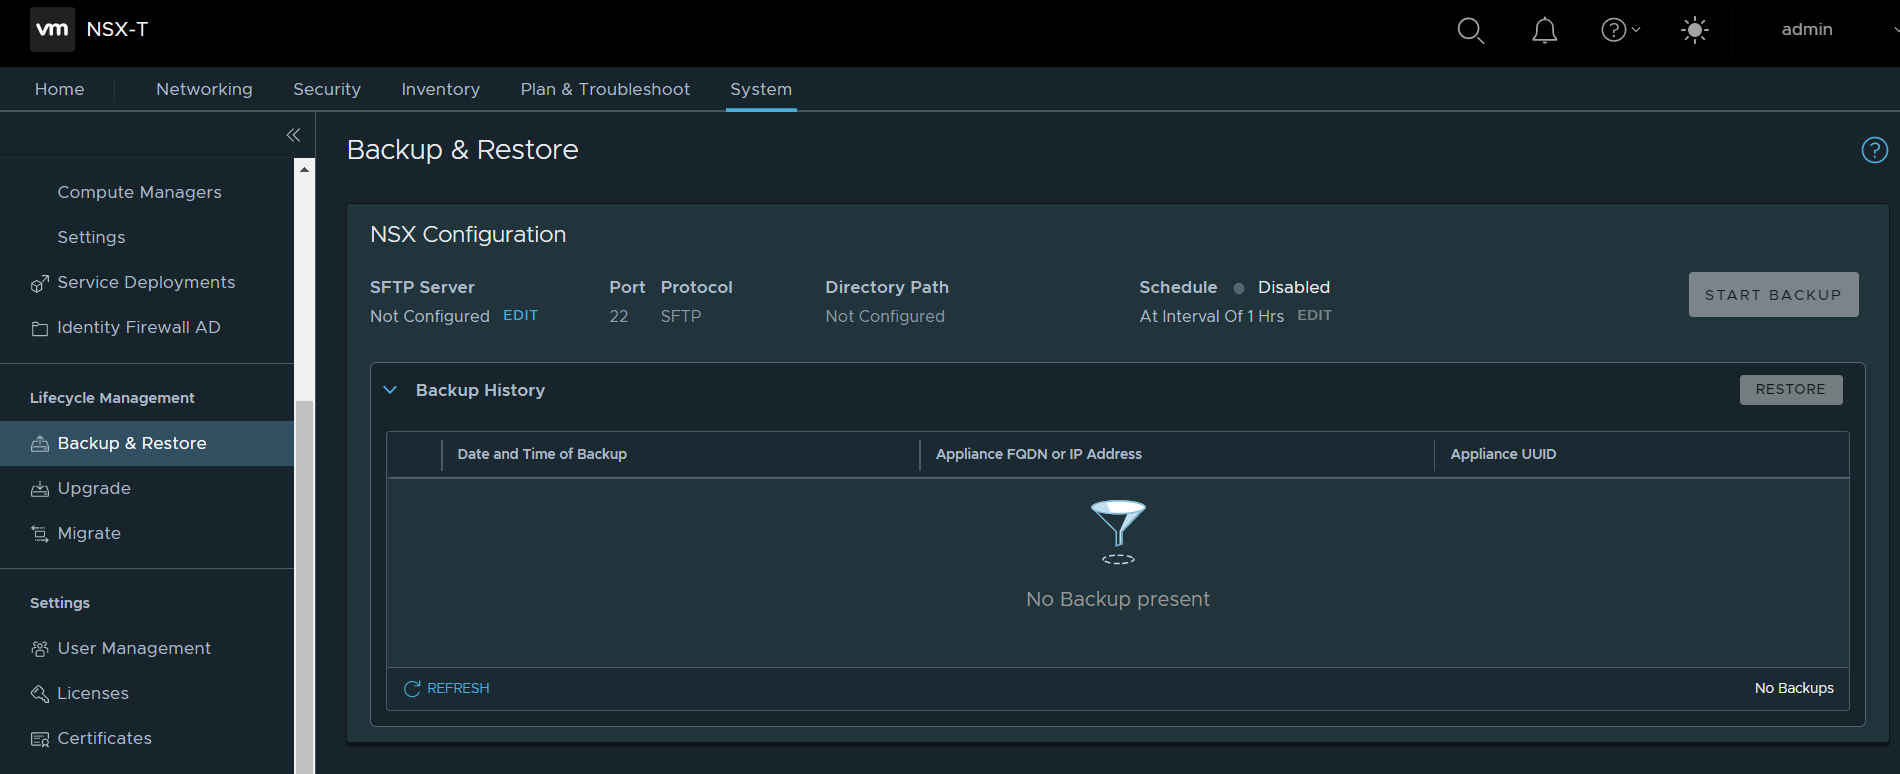Open the Service Deployments label
1900x774 pixels.
(146, 282)
